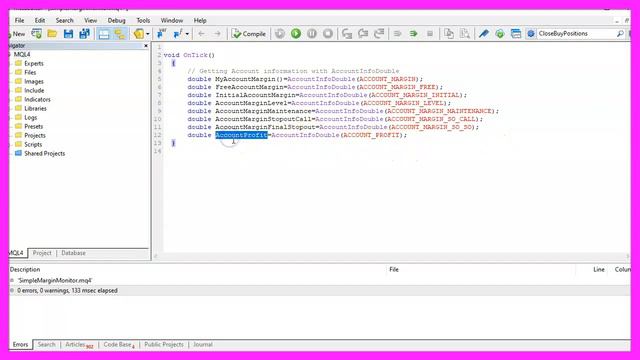Open the Tools menu
The image size is (640, 360).
[x=143, y=20]
